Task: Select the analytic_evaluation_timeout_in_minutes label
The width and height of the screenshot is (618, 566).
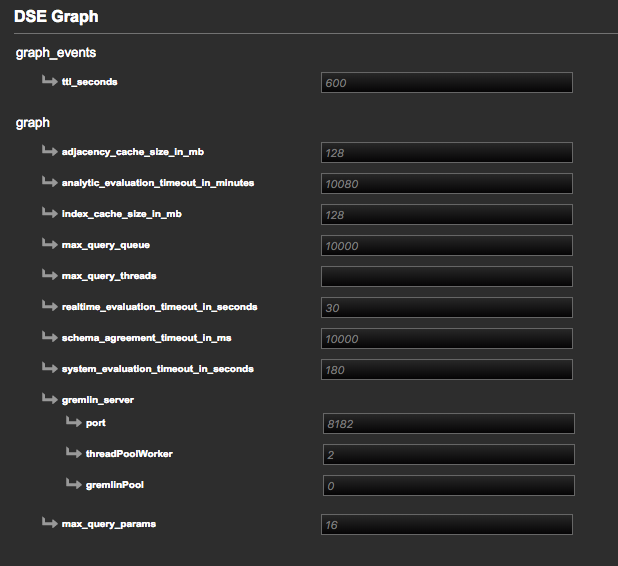Action: coord(158,183)
